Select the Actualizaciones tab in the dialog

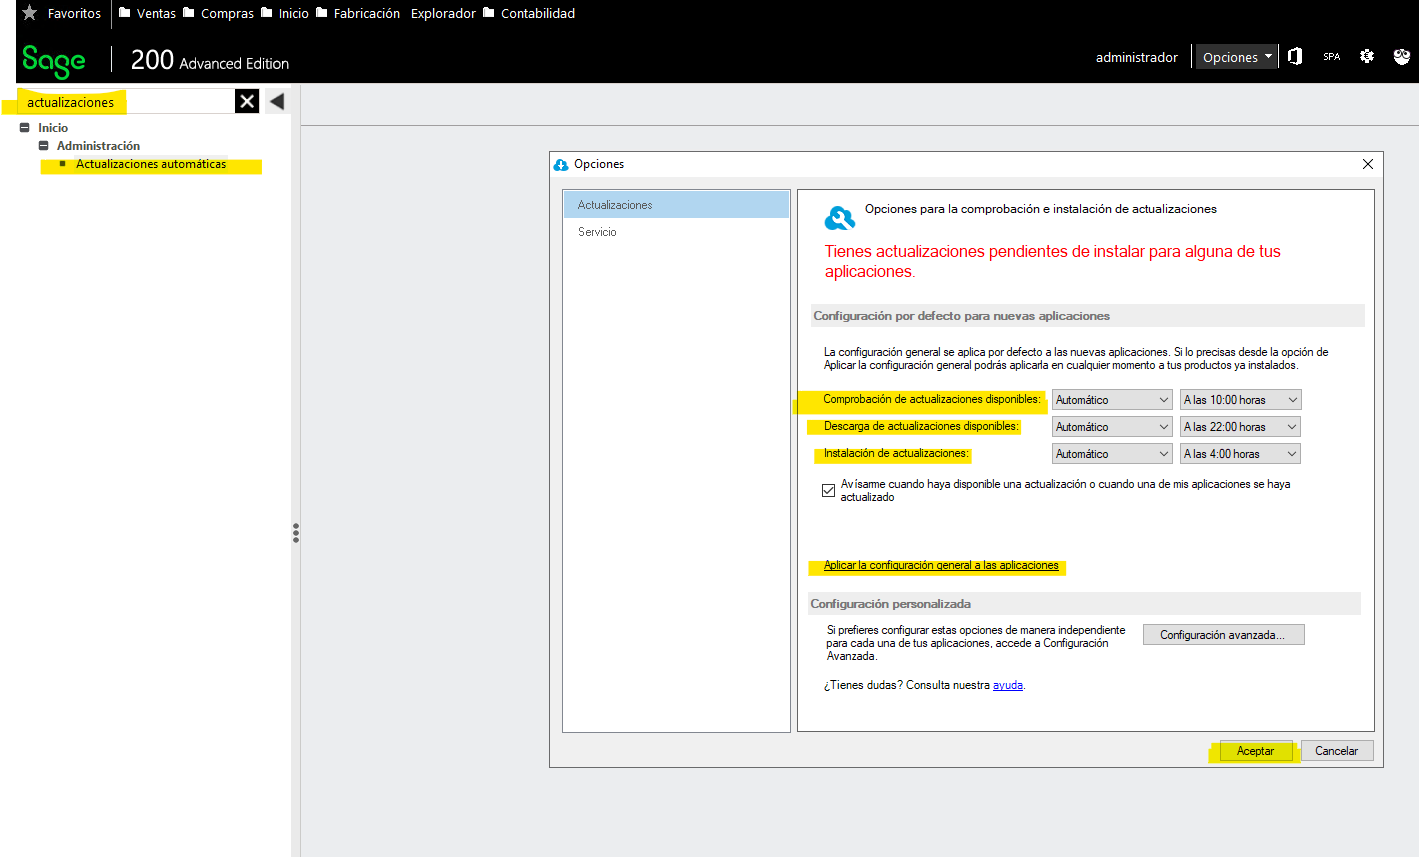[676, 205]
